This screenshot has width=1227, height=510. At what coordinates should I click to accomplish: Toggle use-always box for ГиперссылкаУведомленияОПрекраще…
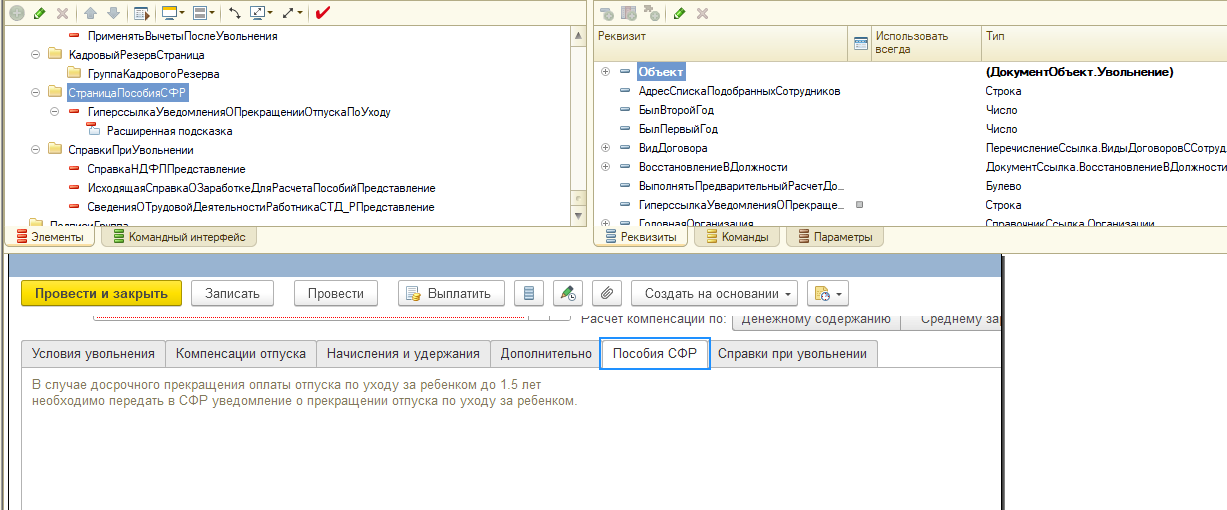tap(859, 204)
